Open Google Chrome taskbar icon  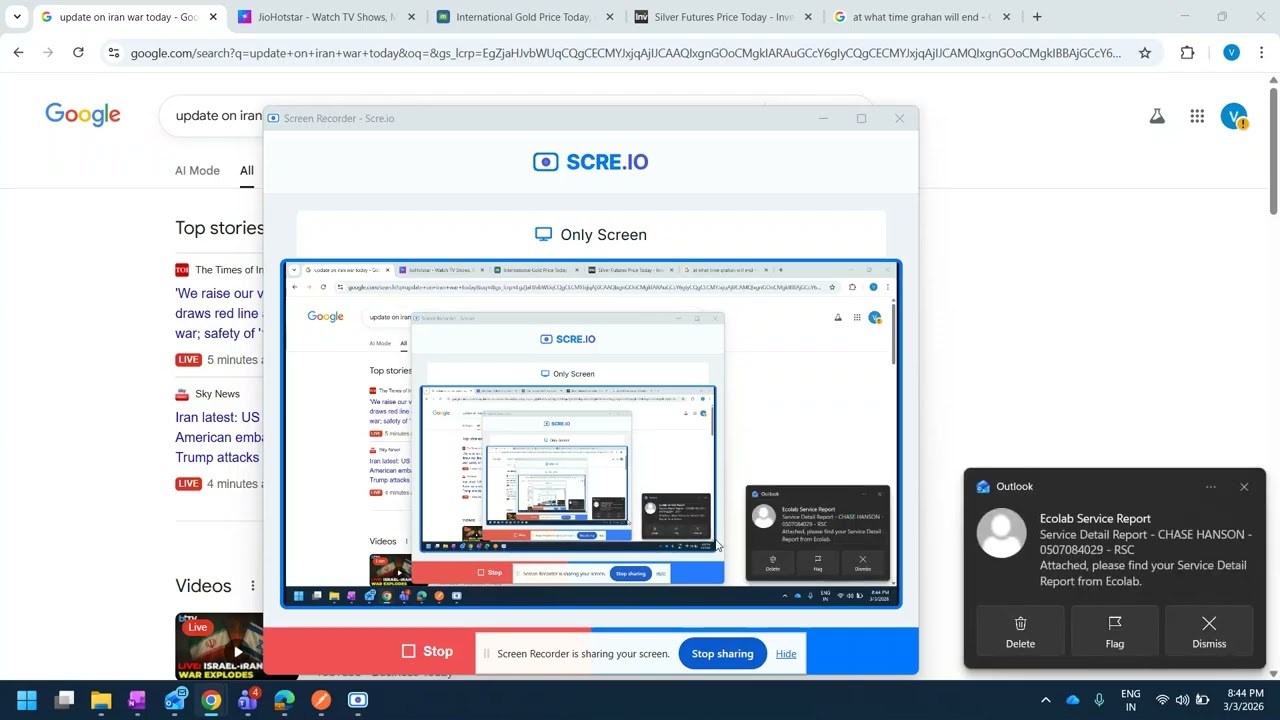click(210, 700)
